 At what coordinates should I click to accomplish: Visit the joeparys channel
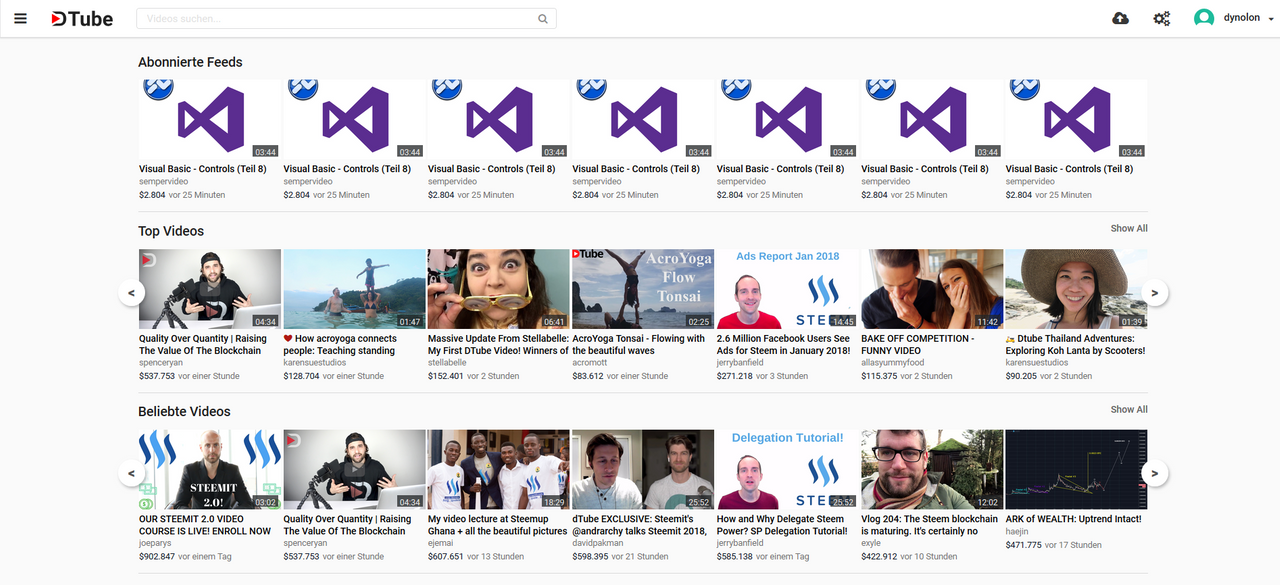(156, 543)
